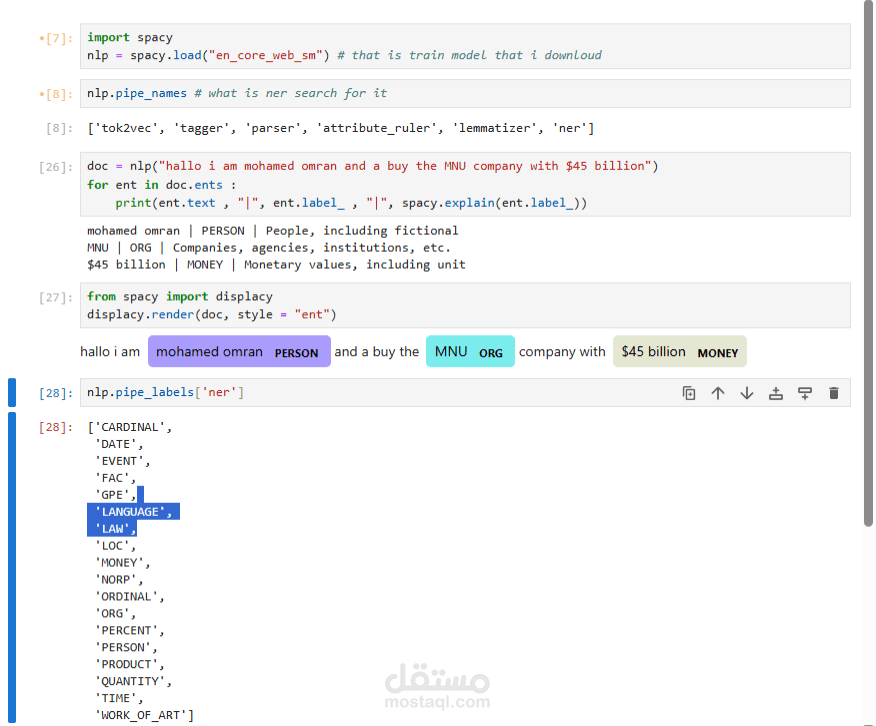Move cell 28 up with the arrow icon
Viewport: 876px width, 726px height.
pos(718,393)
